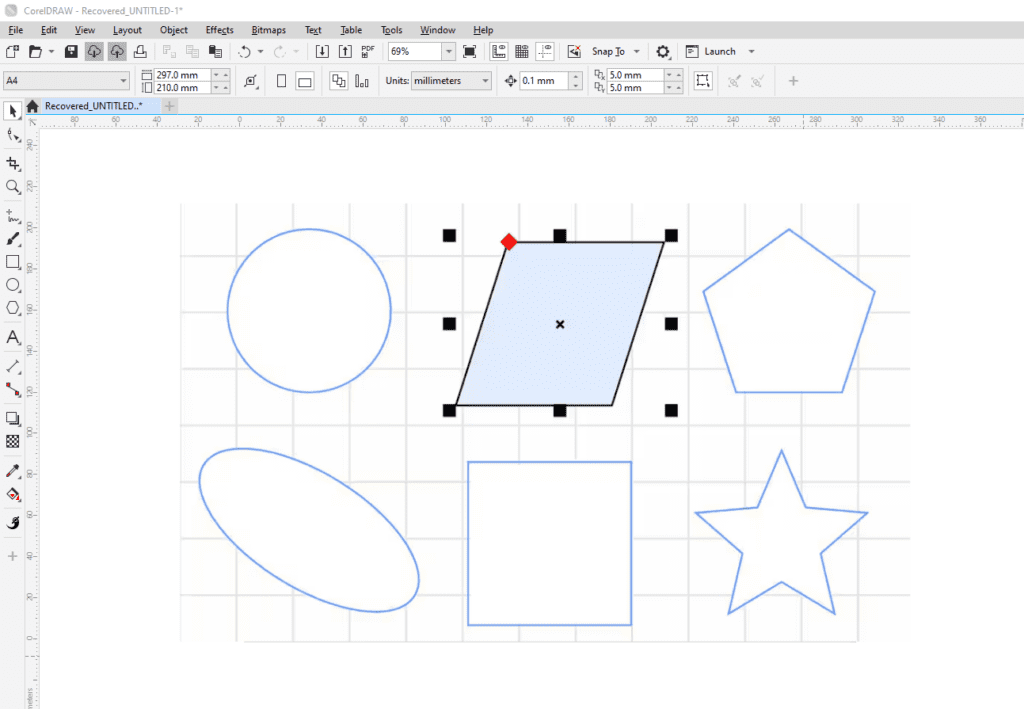Select the Transparency checkerboard tool
1024x709 pixels.
point(13,441)
